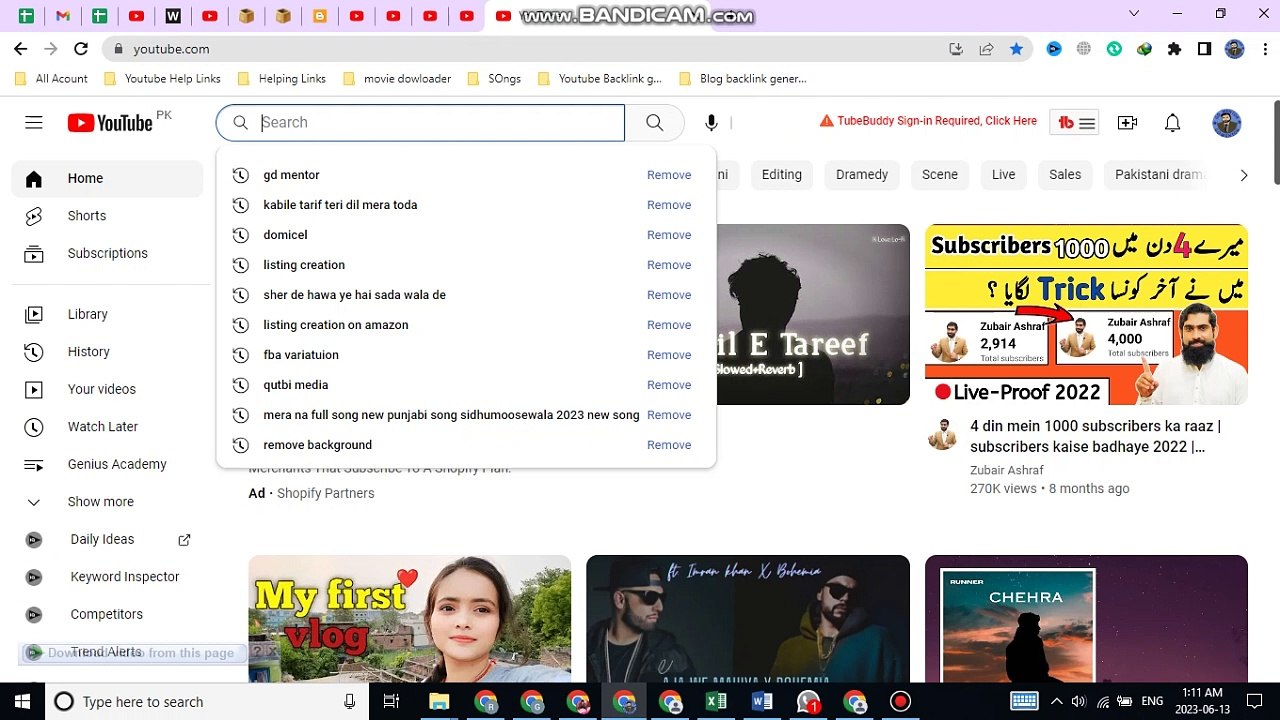Click the Windows Start button

click(22, 701)
